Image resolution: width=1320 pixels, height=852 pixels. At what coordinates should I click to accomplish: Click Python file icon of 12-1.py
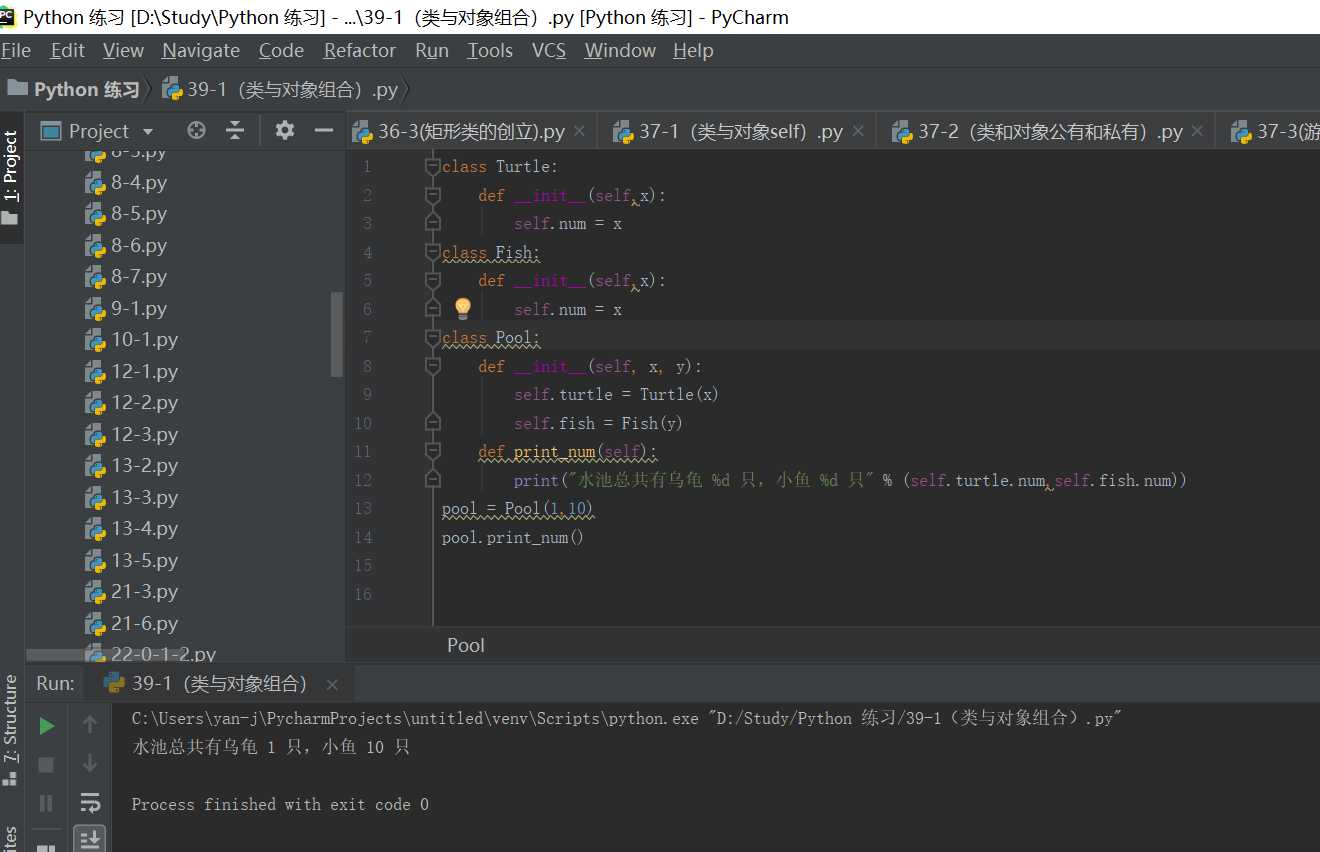95,372
